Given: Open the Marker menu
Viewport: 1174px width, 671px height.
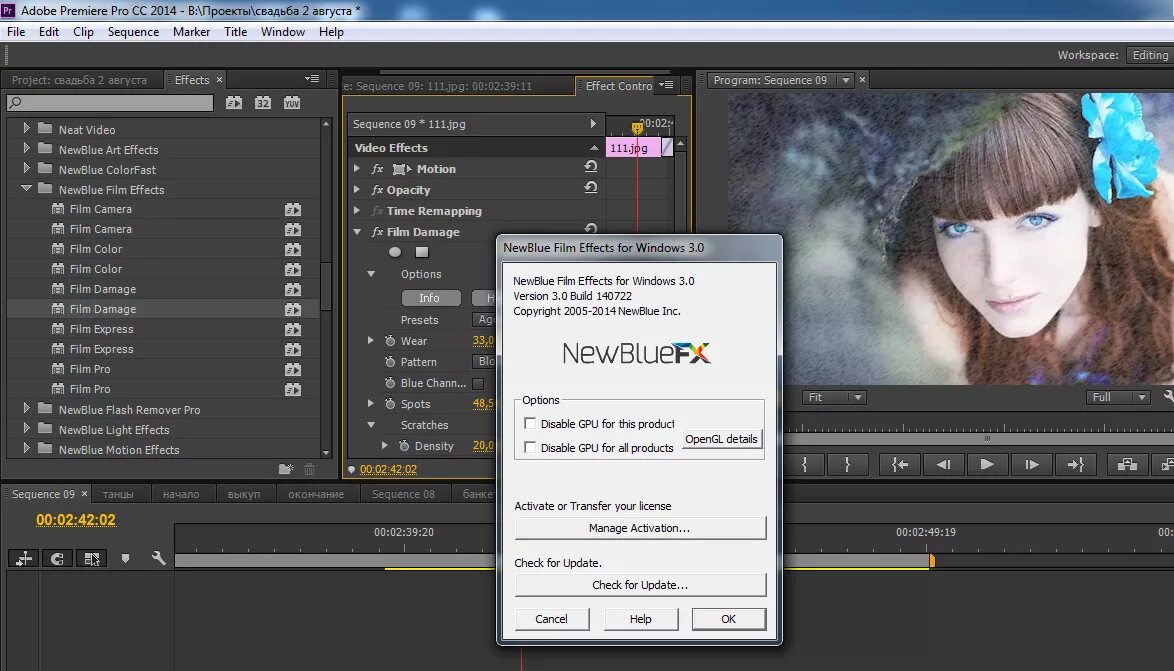Looking at the screenshot, I should pos(192,31).
